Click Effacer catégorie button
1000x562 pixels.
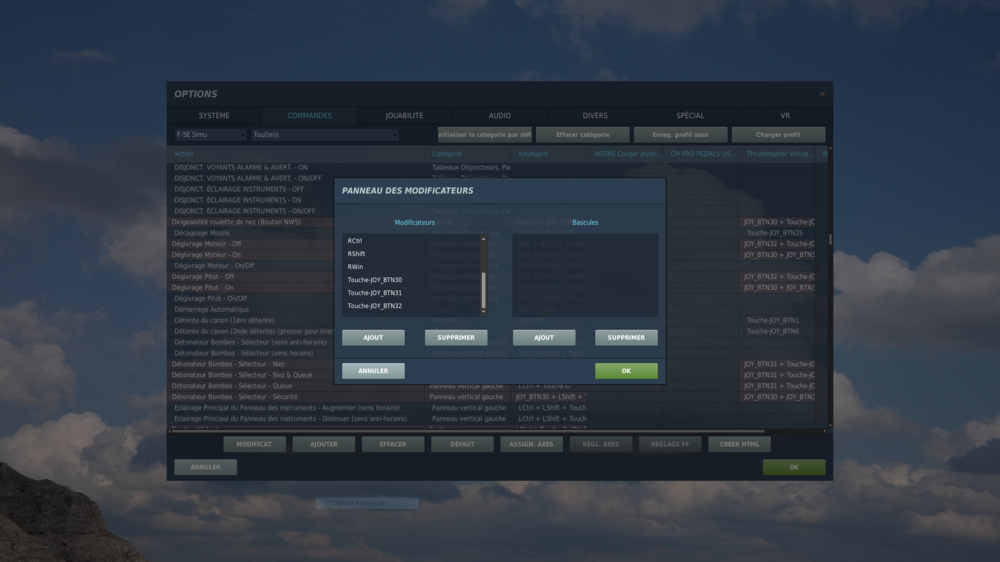click(x=582, y=135)
